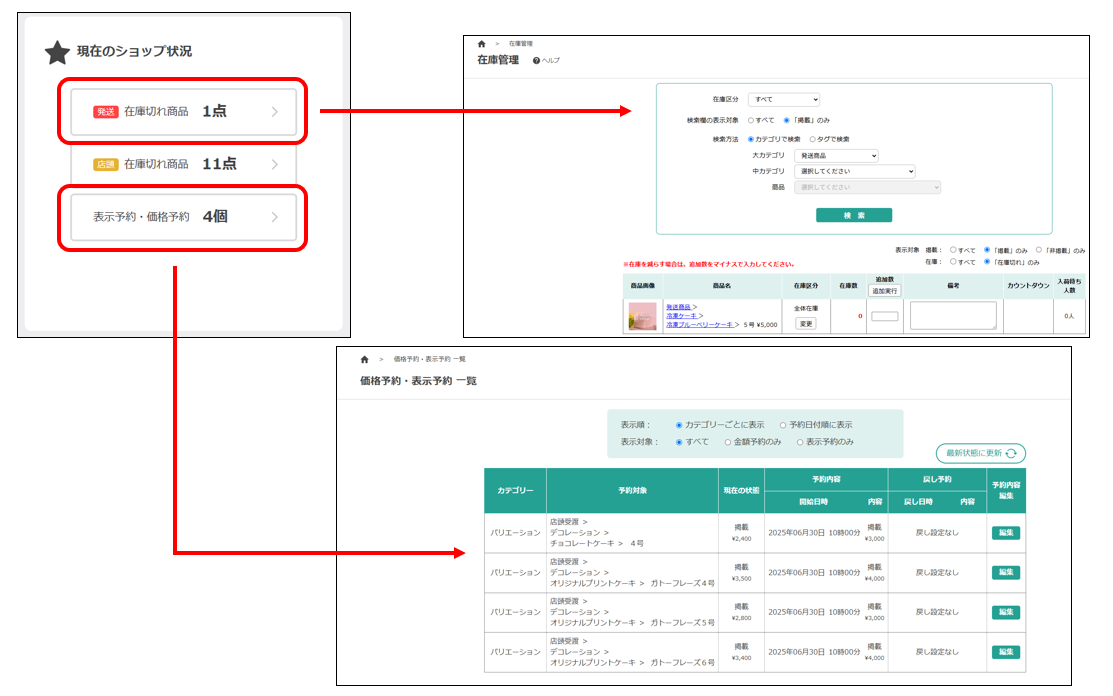The image size is (1113, 696).
Task: Click the red 発送 badge icon
Action: click(105, 112)
